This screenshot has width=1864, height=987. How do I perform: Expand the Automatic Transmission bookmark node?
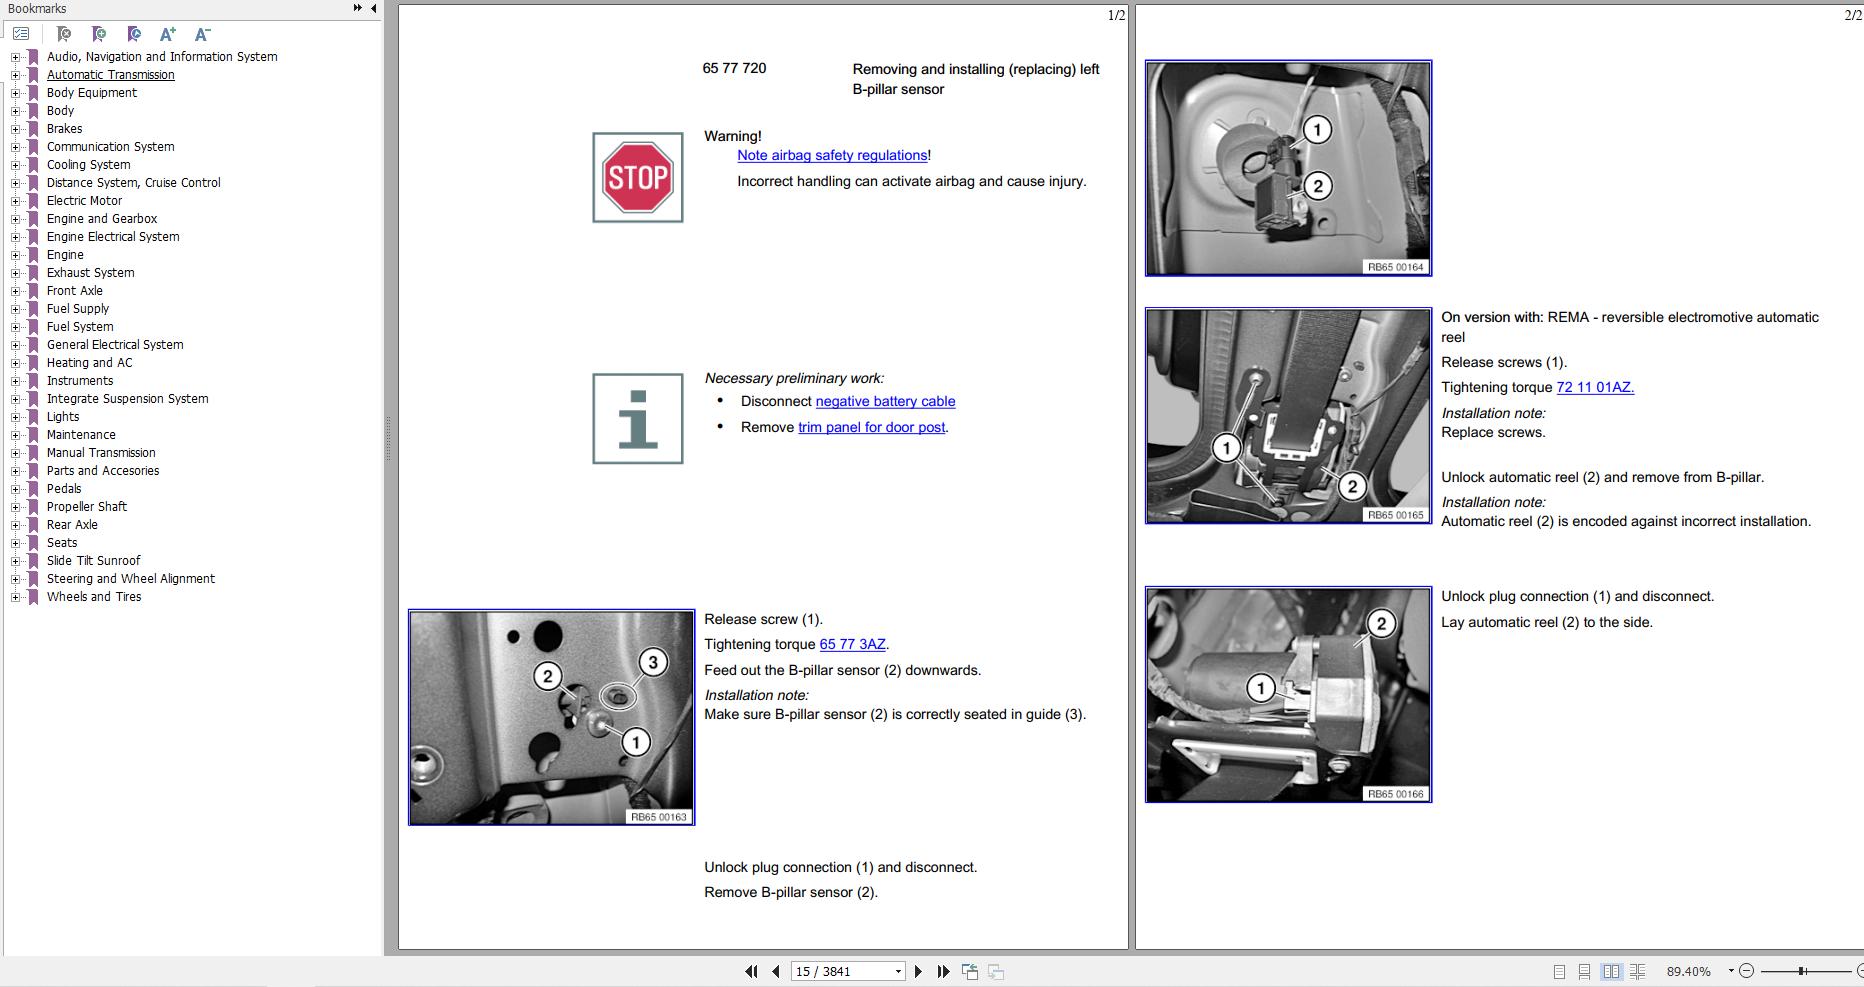(15, 75)
